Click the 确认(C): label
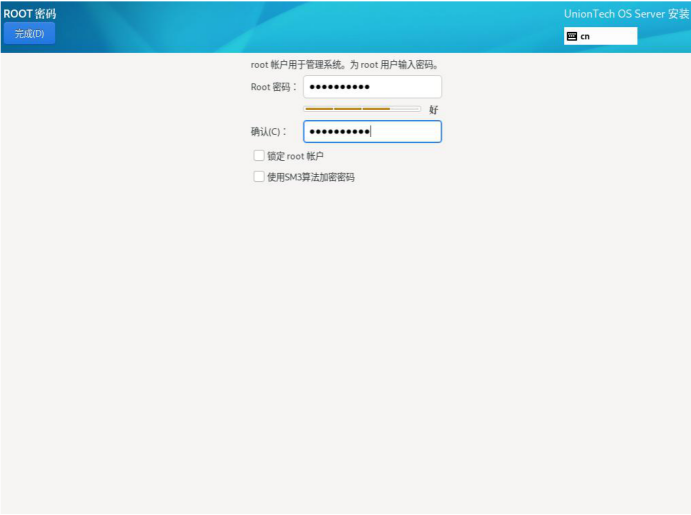This screenshot has width=691, height=515. click(268, 131)
